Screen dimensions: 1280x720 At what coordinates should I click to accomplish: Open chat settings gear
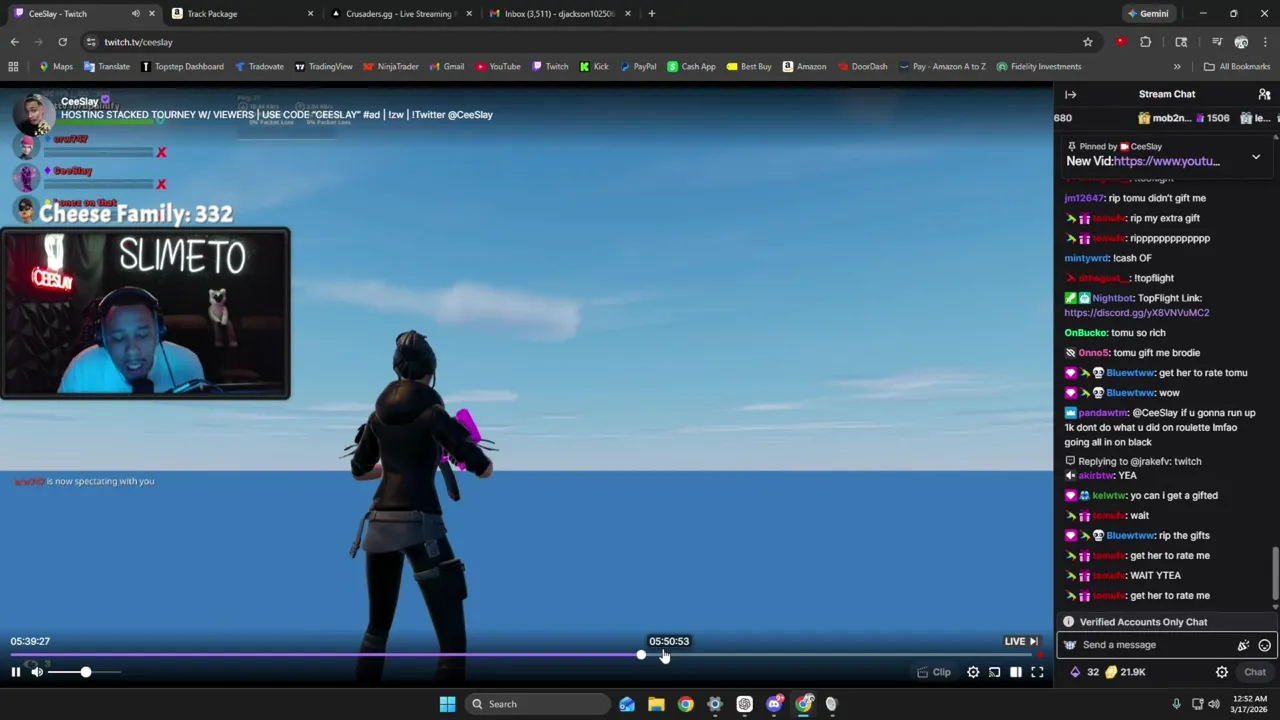point(1221,672)
